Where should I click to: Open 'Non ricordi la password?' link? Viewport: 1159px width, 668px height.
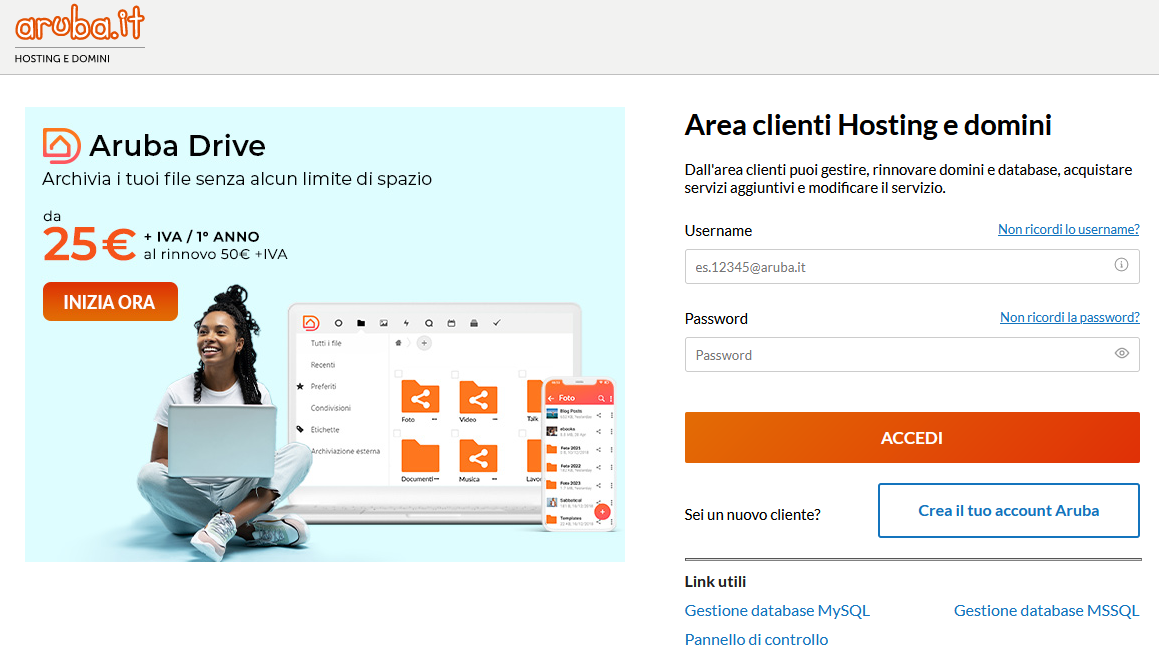(x=1070, y=317)
